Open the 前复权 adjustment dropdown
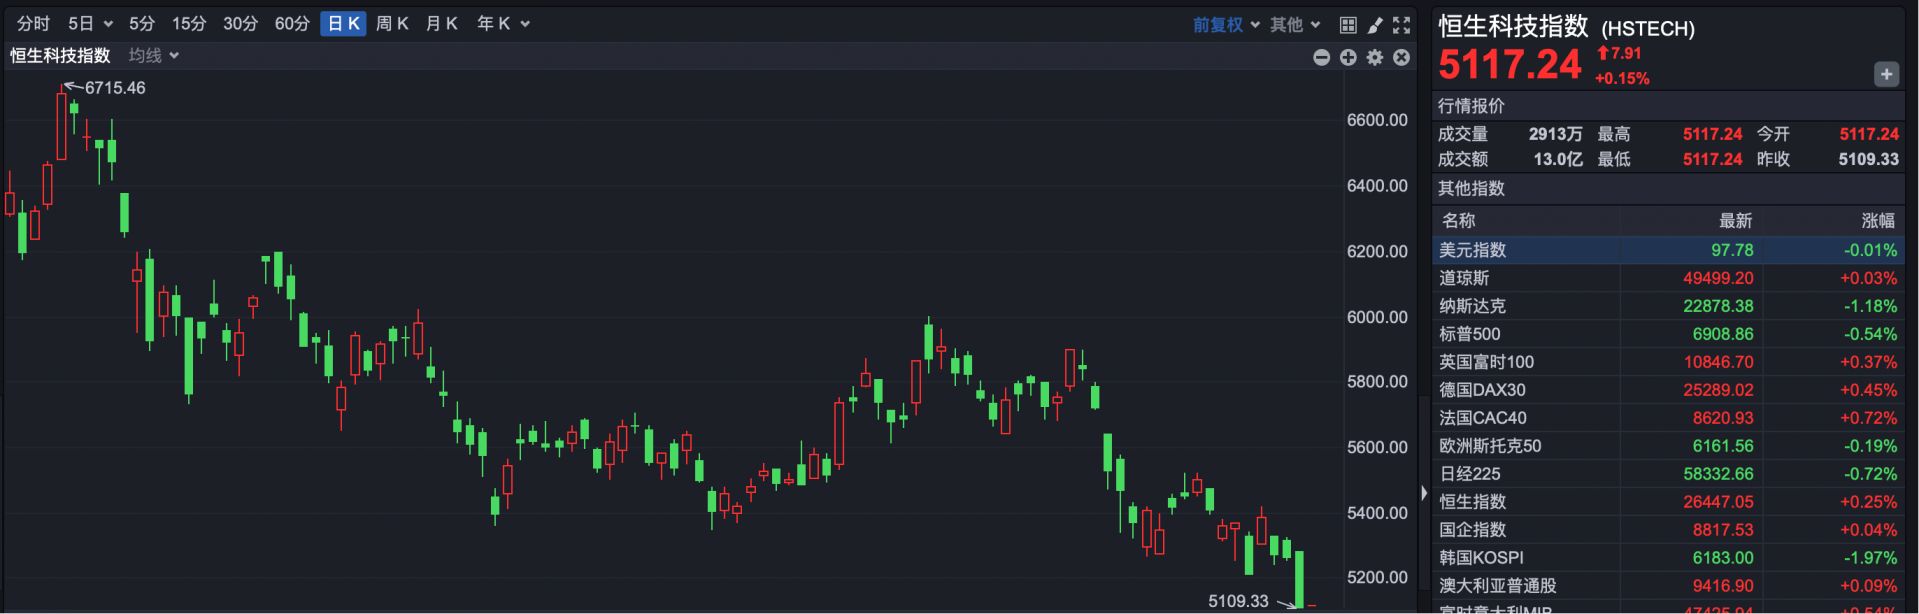 [1226, 25]
